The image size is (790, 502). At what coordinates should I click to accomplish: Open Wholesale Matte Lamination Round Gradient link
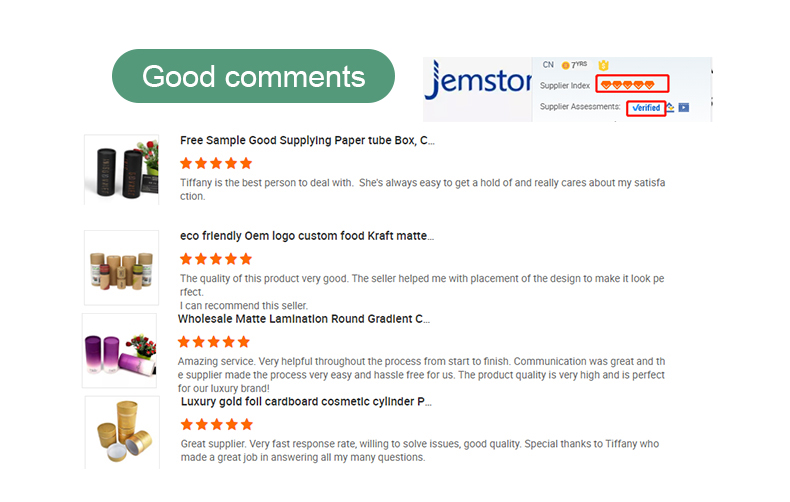[304, 319]
